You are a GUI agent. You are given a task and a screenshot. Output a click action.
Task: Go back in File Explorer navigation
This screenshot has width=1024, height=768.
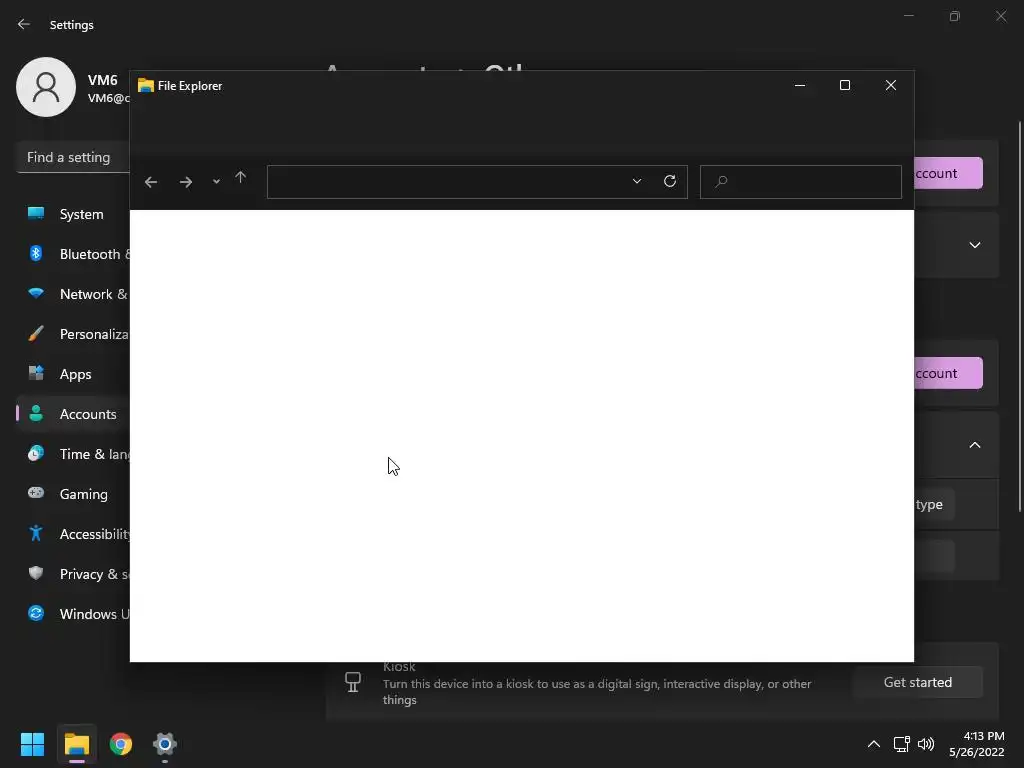pyautogui.click(x=151, y=182)
